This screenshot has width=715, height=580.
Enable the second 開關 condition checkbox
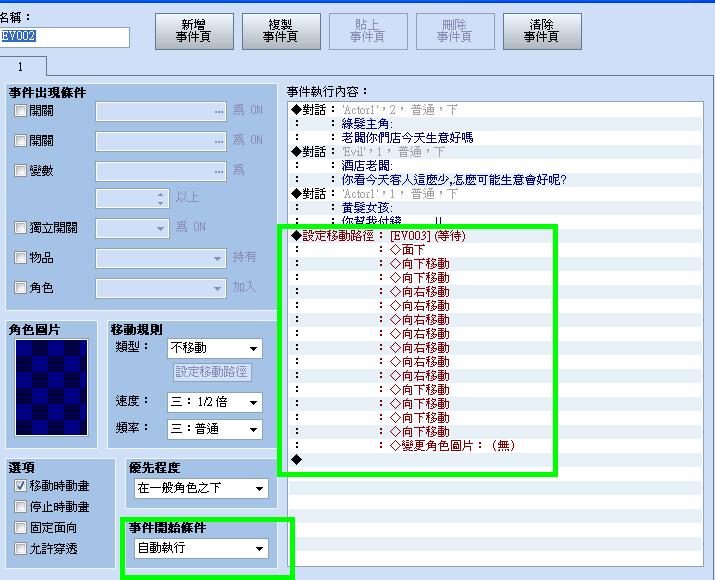tap(20, 140)
